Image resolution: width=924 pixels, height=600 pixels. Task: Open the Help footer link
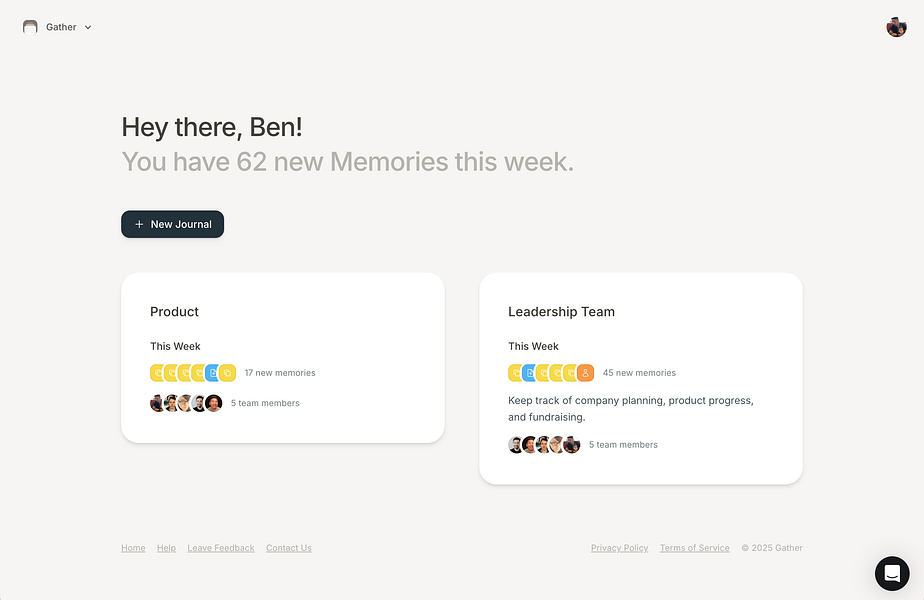coord(166,548)
